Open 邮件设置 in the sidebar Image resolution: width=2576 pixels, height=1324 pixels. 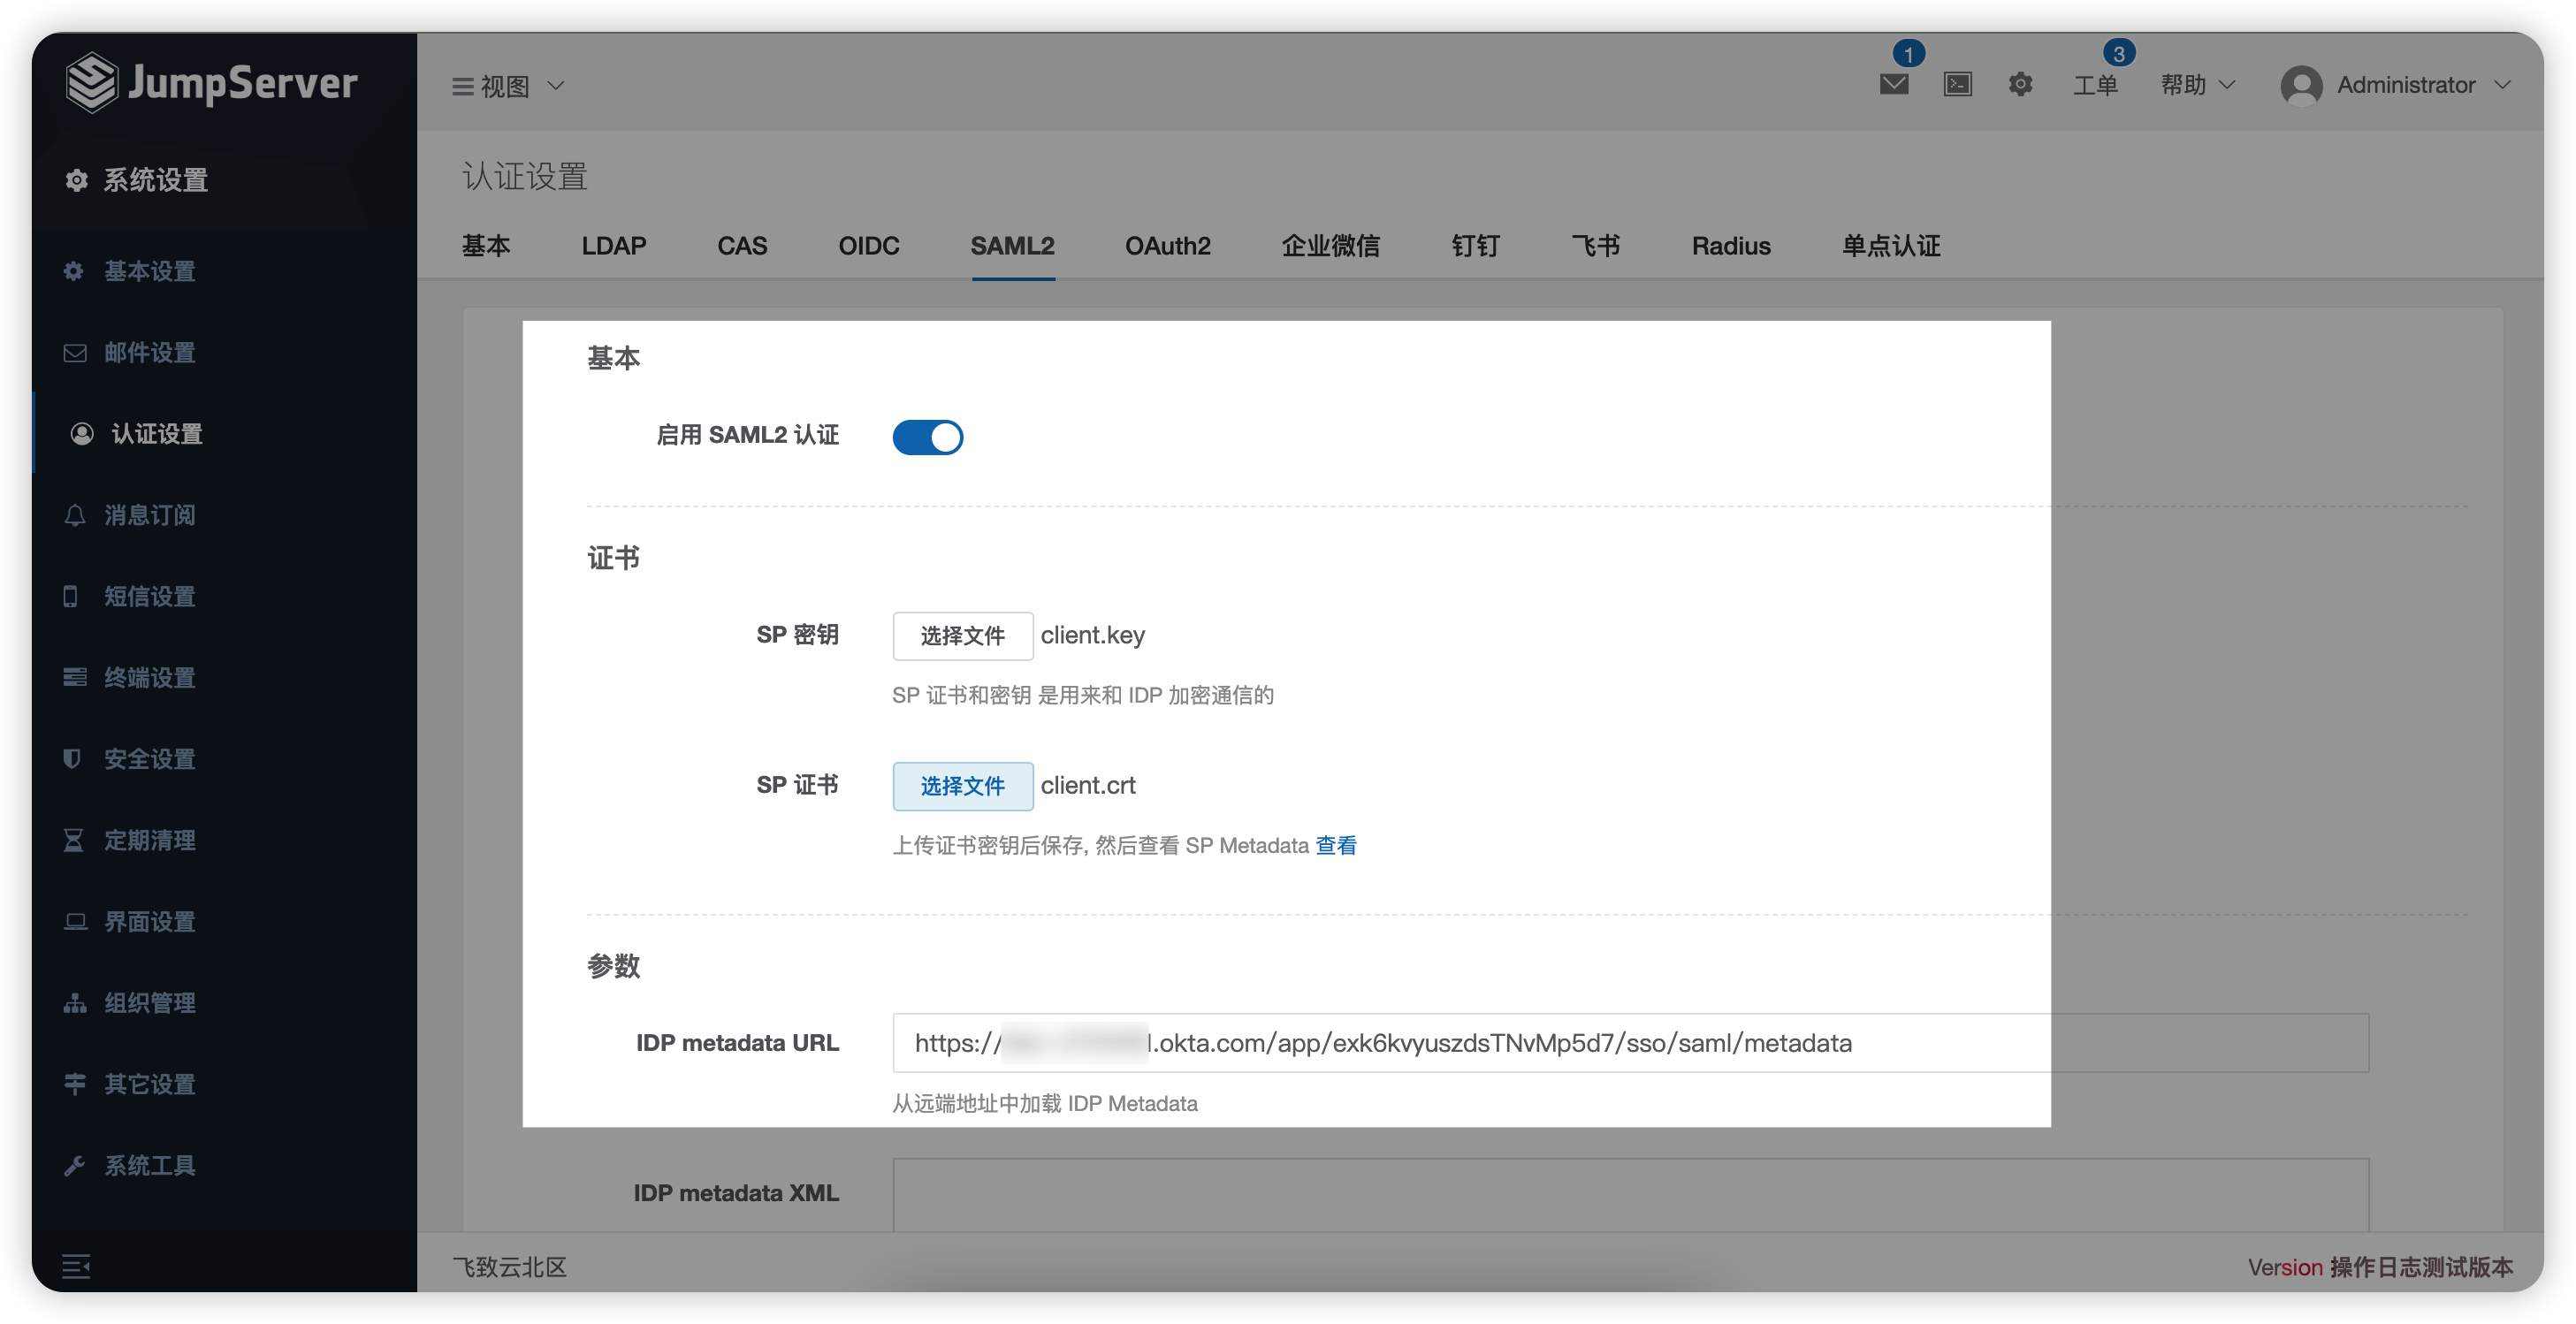pyautogui.click(x=149, y=352)
